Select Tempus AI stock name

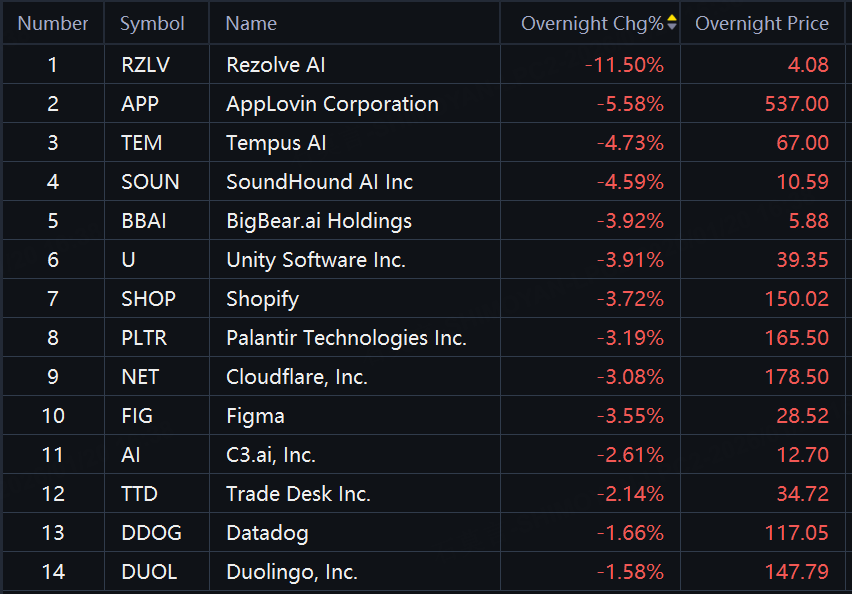[x=276, y=143]
